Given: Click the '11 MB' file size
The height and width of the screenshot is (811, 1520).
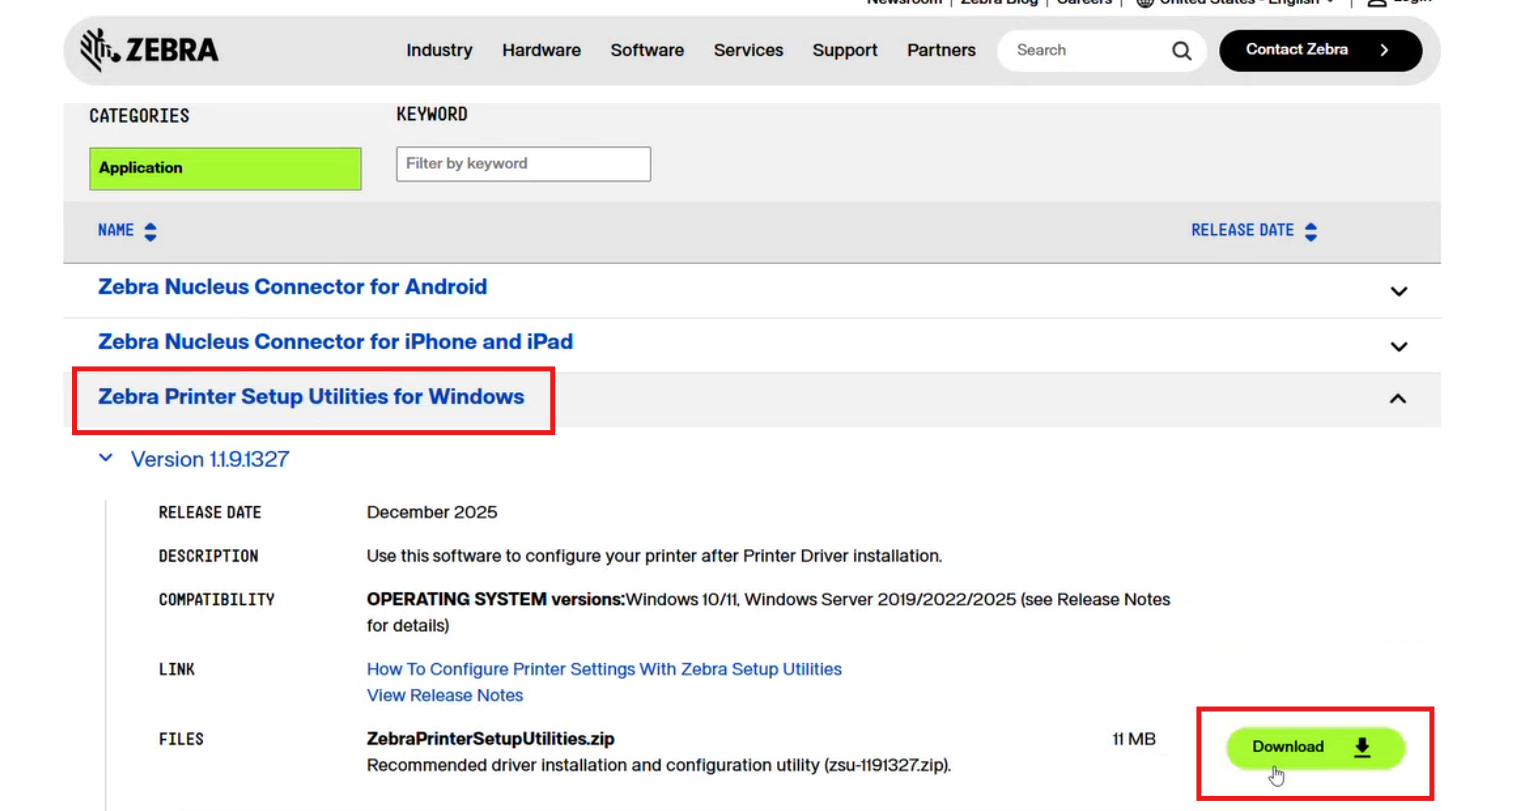Looking at the screenshot, I should click(1134, 739).
